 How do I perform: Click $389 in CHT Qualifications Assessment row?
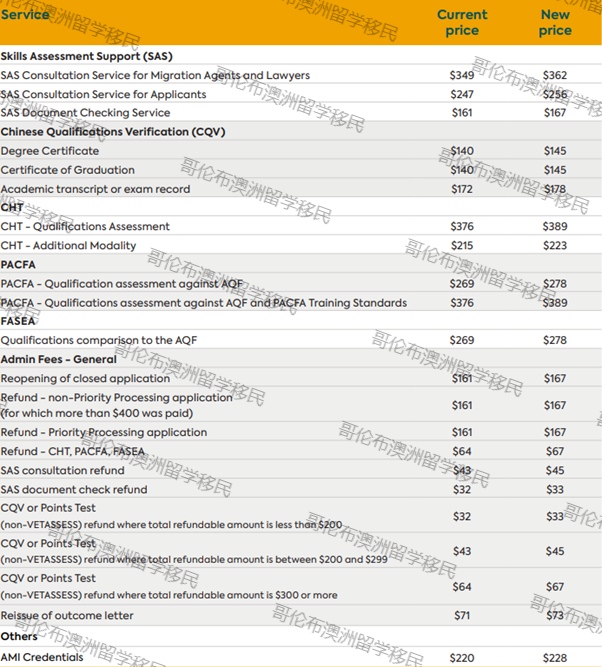coord(555,226)
